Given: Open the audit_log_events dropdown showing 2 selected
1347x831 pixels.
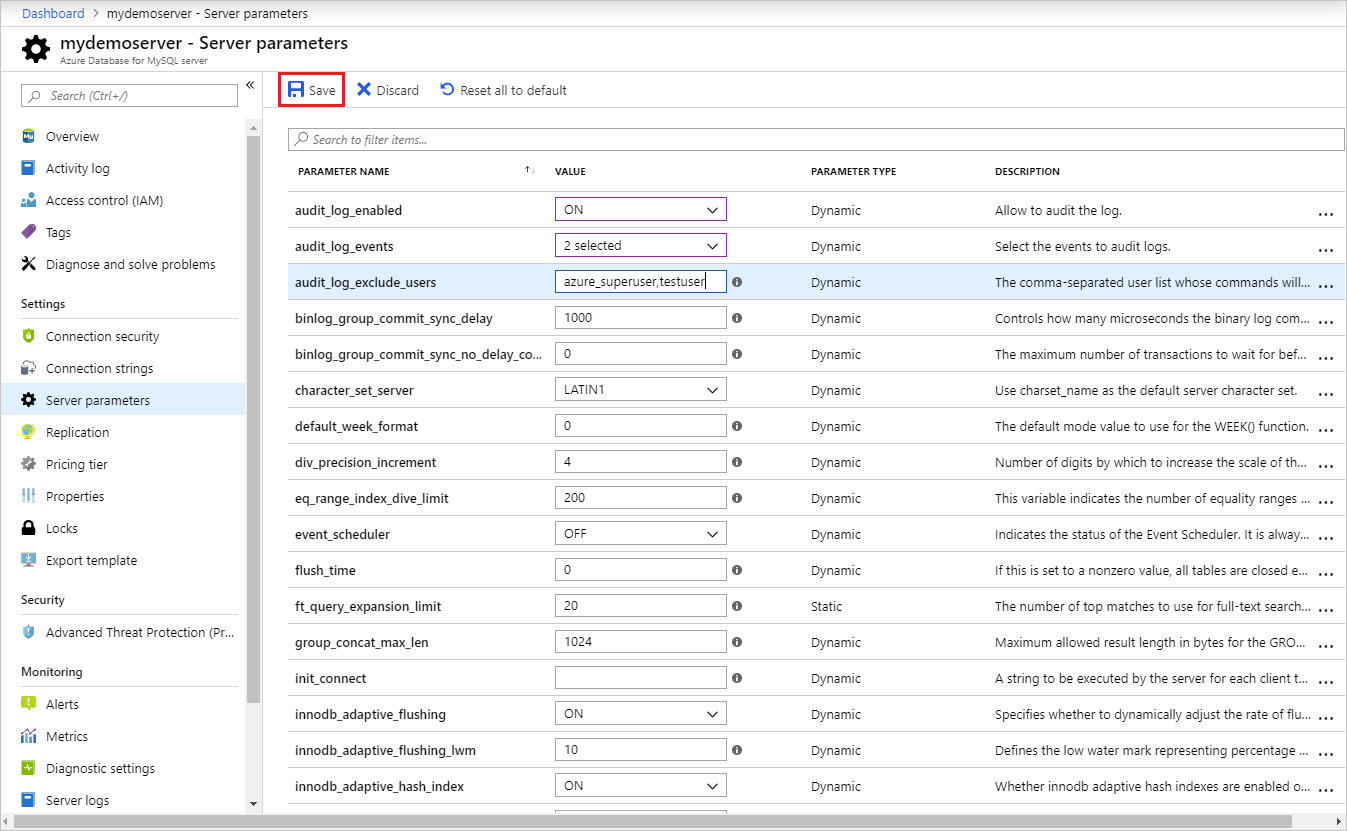Looking at the screenshot, I should [641, 246].
